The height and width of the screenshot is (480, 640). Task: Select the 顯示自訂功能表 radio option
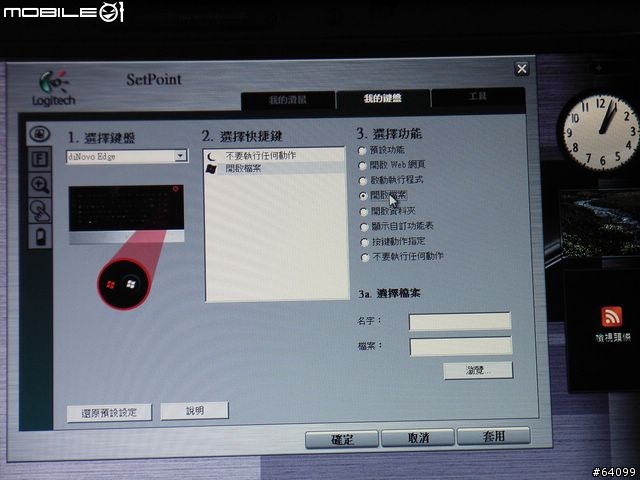(364, 227)
